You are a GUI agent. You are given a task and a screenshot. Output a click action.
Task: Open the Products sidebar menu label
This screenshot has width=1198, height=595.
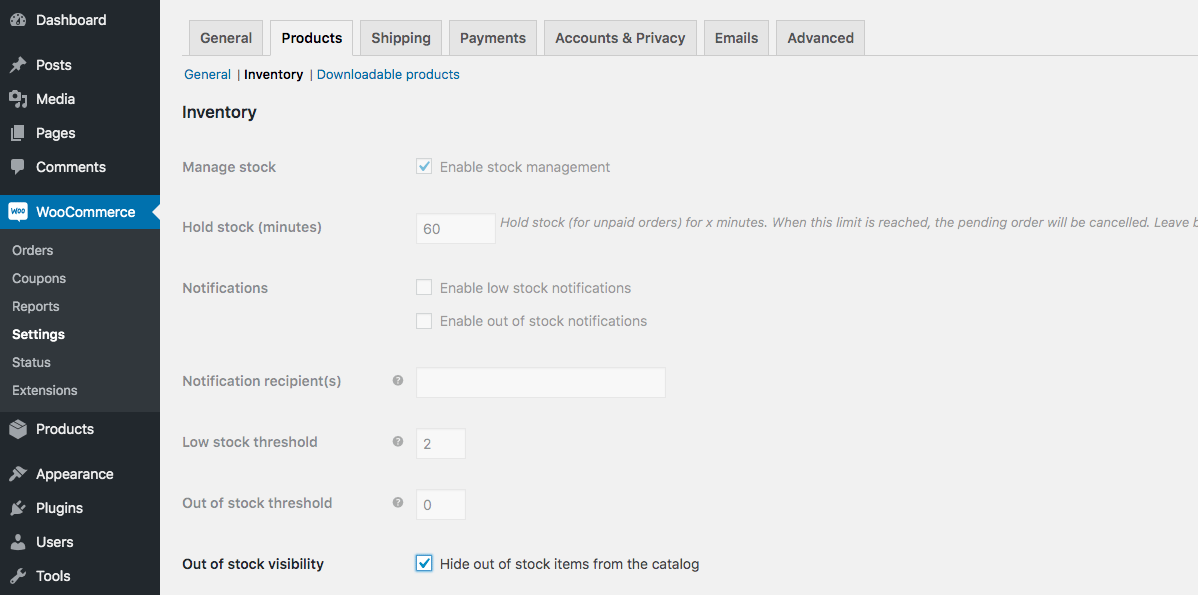[x=65, y=429]
